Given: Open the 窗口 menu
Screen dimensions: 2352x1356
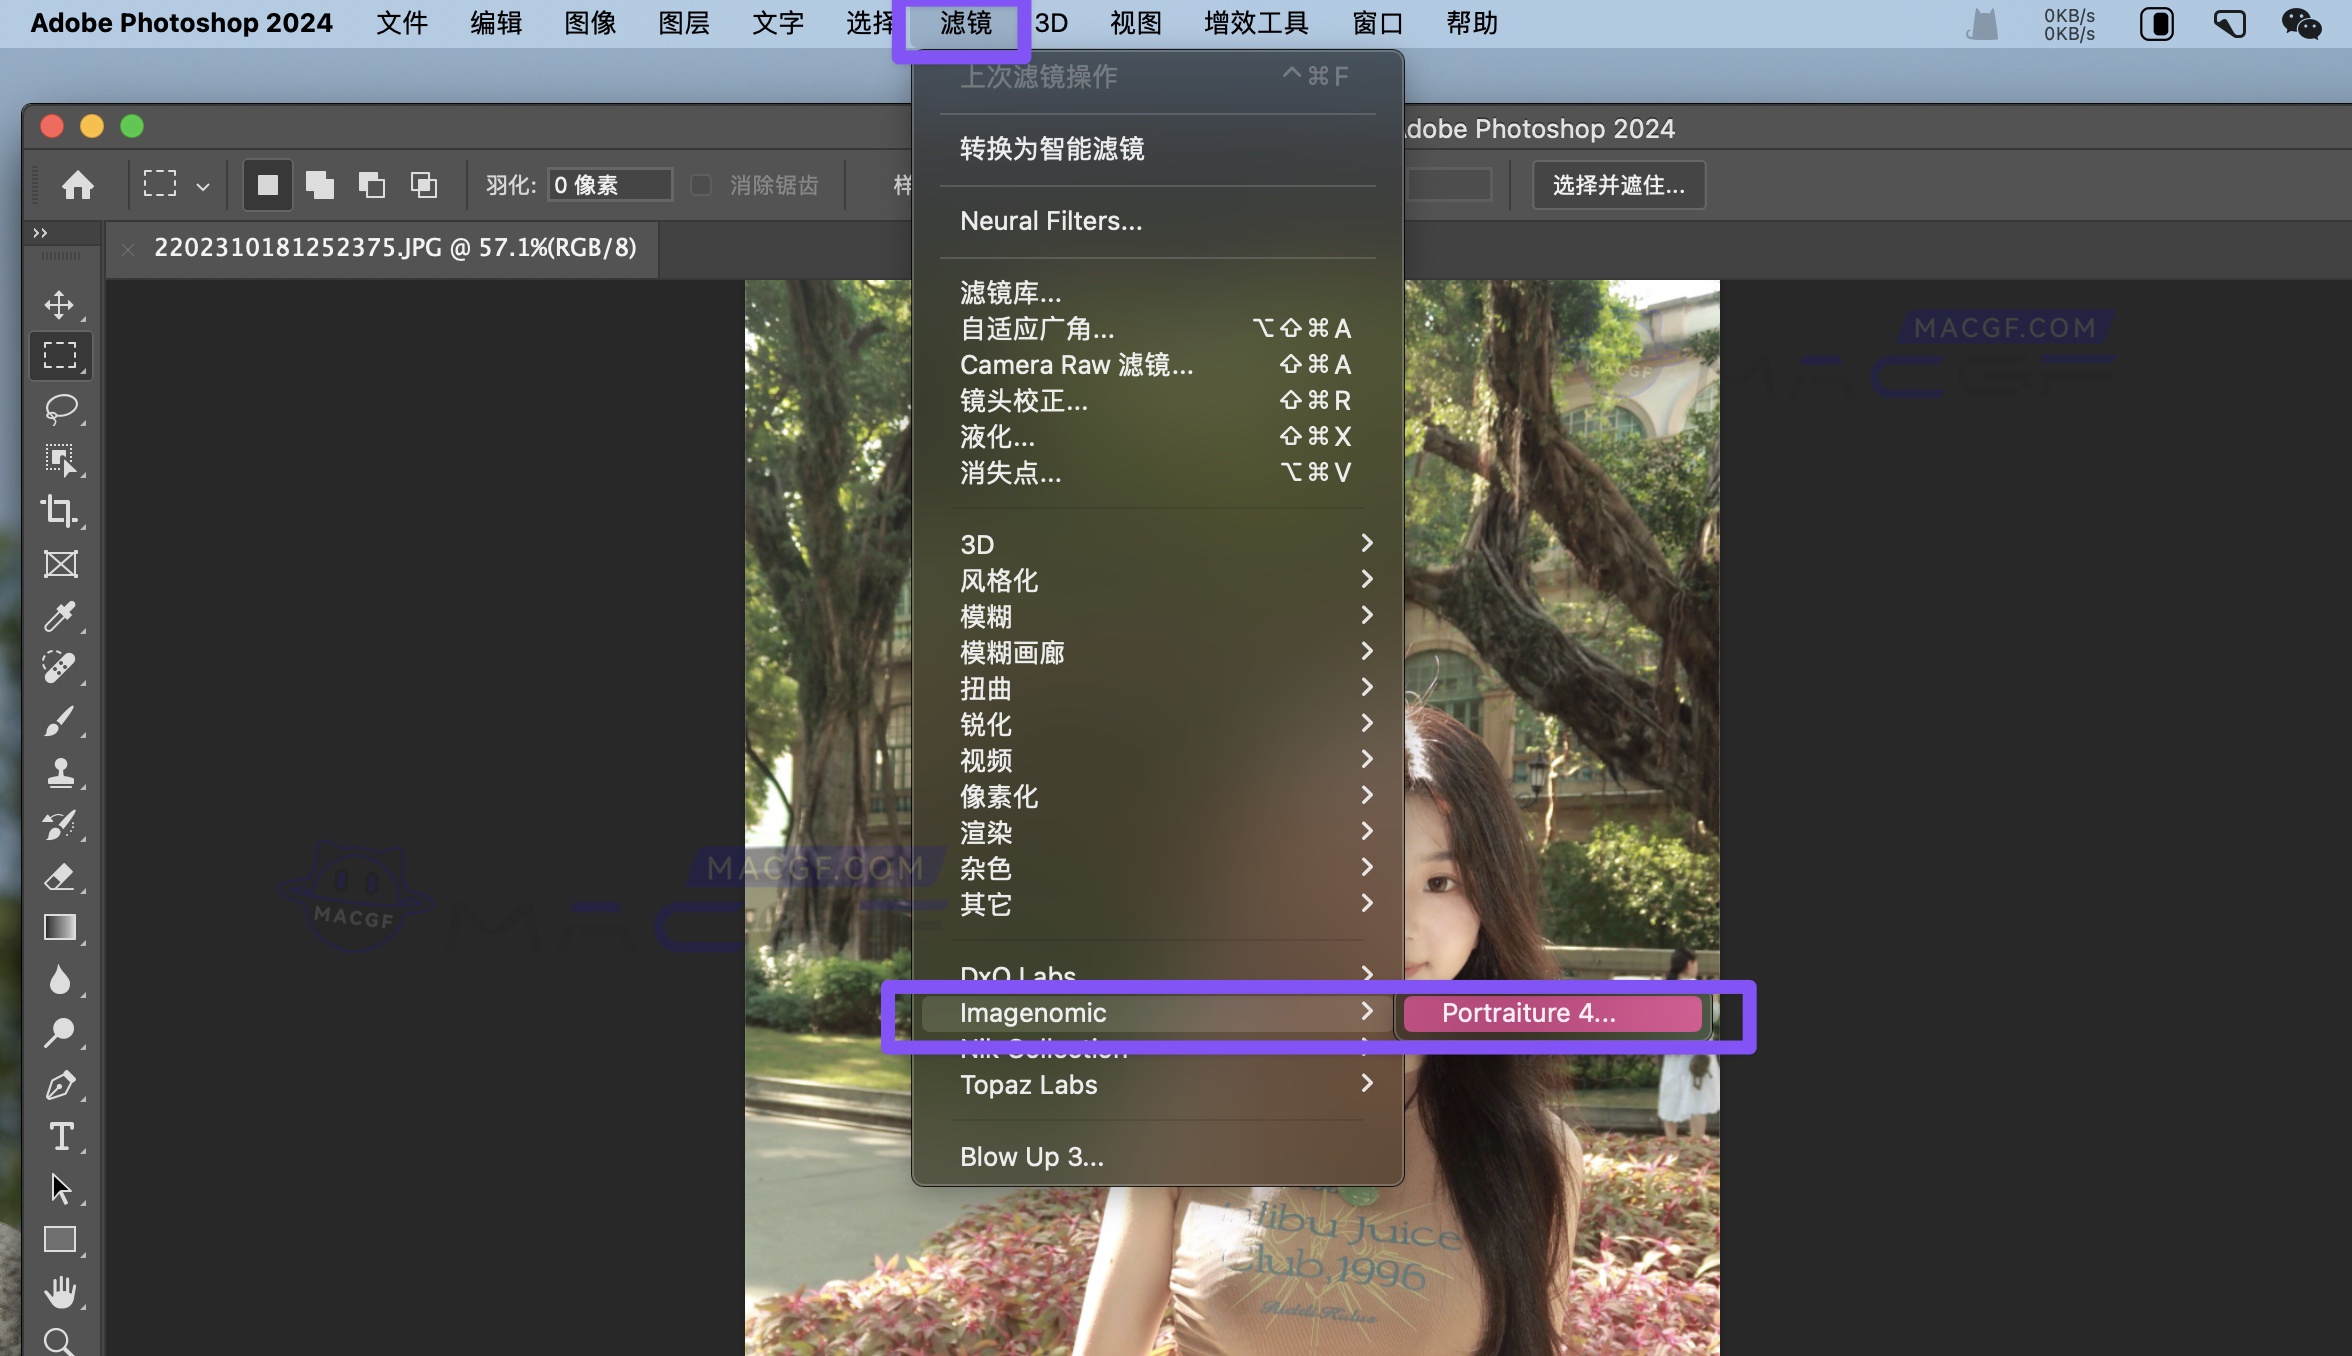Looking at the screenshot, I should (1376, 23).
